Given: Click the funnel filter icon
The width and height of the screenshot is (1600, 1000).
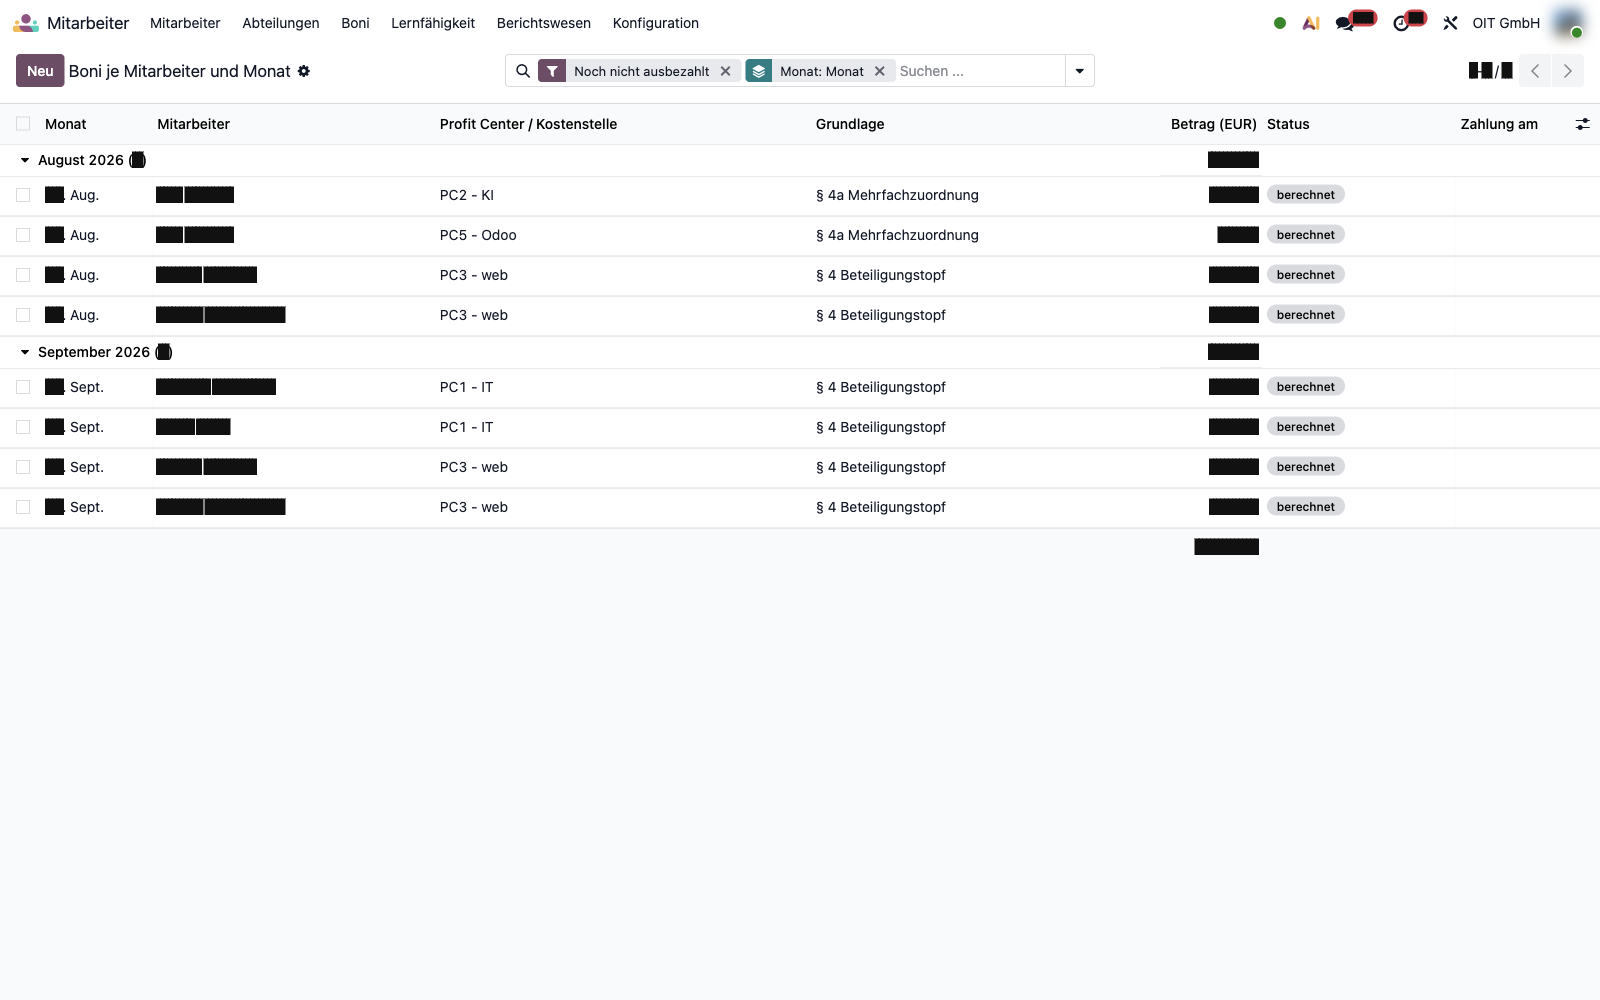Looking at the screenshot, I should [x=552, y=71].
